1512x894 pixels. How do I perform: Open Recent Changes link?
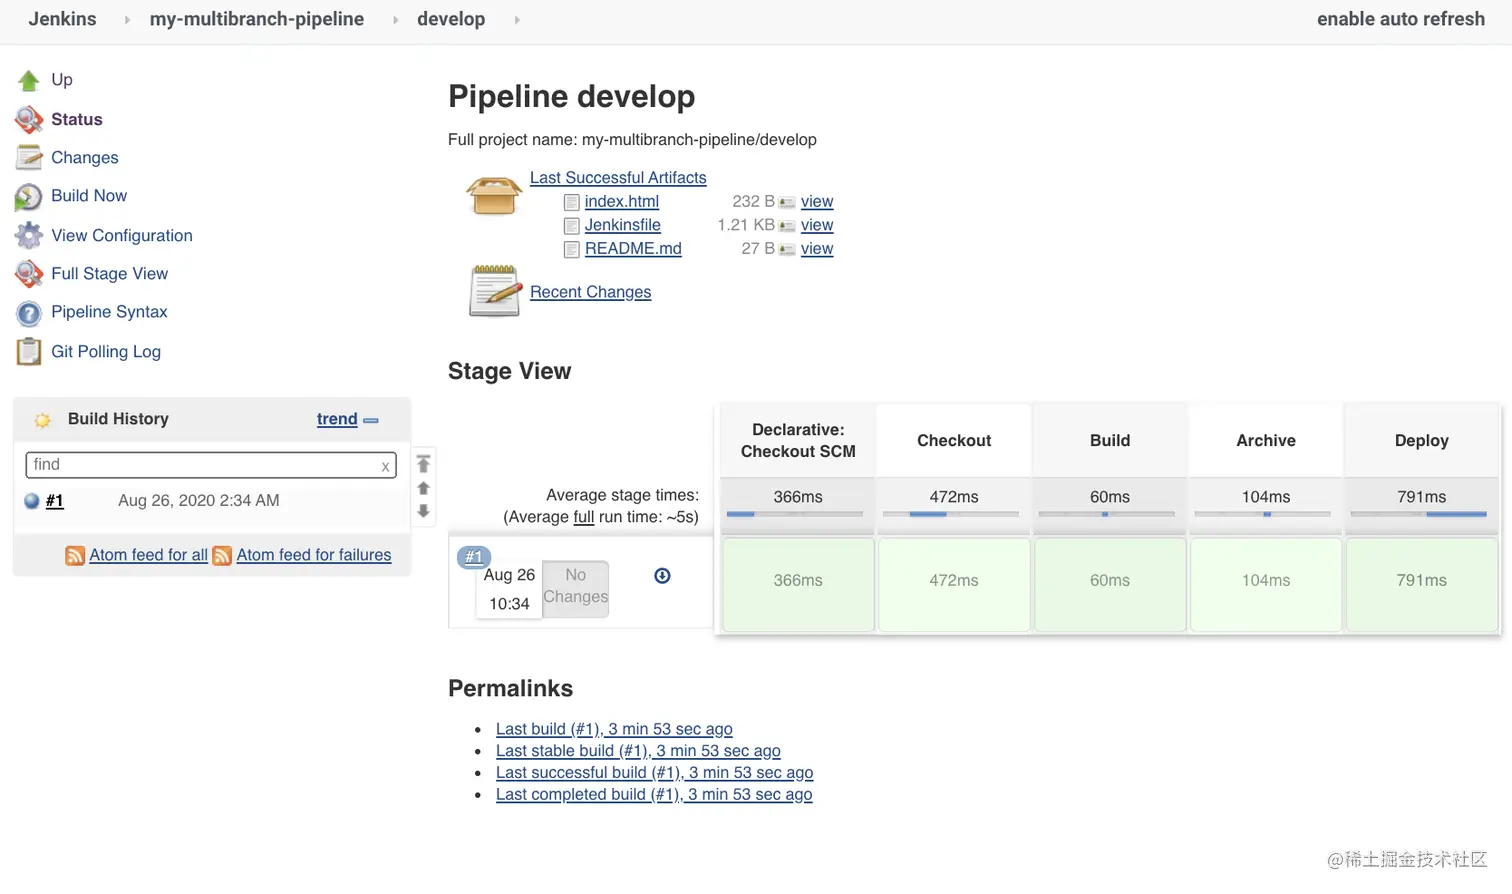(590, 292)
